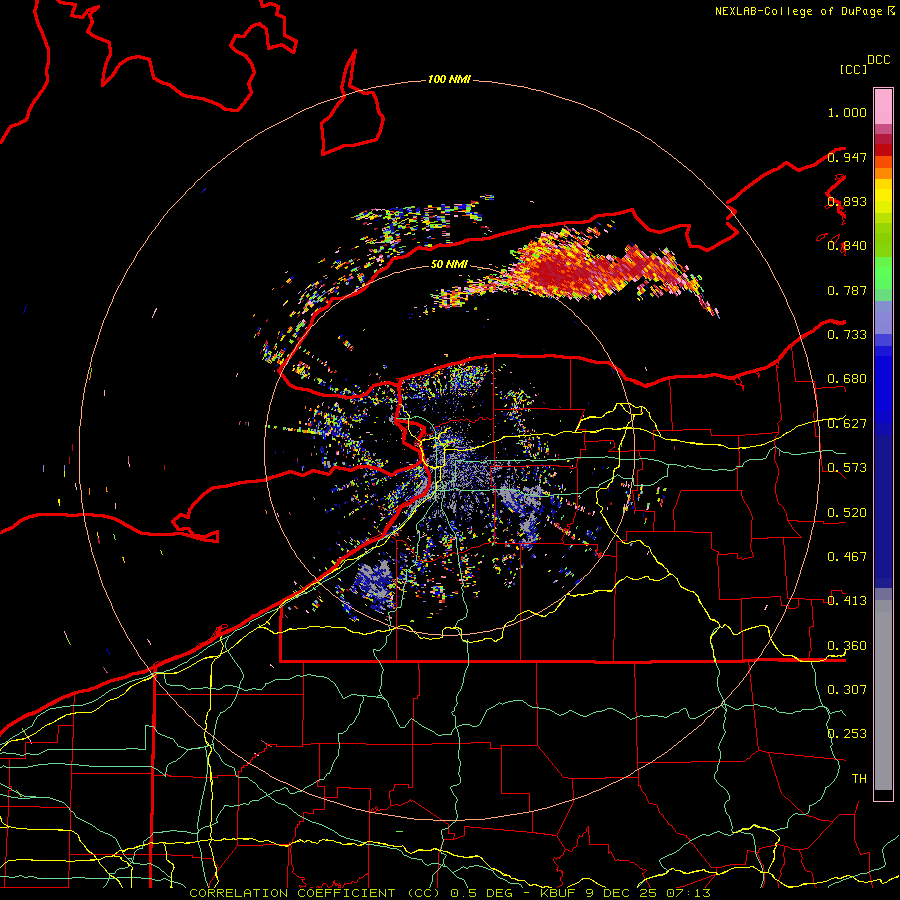The height and width of the screenshot is (900, 900).
Task: Click the 0.787 legend value
Action: click(847, 290)
